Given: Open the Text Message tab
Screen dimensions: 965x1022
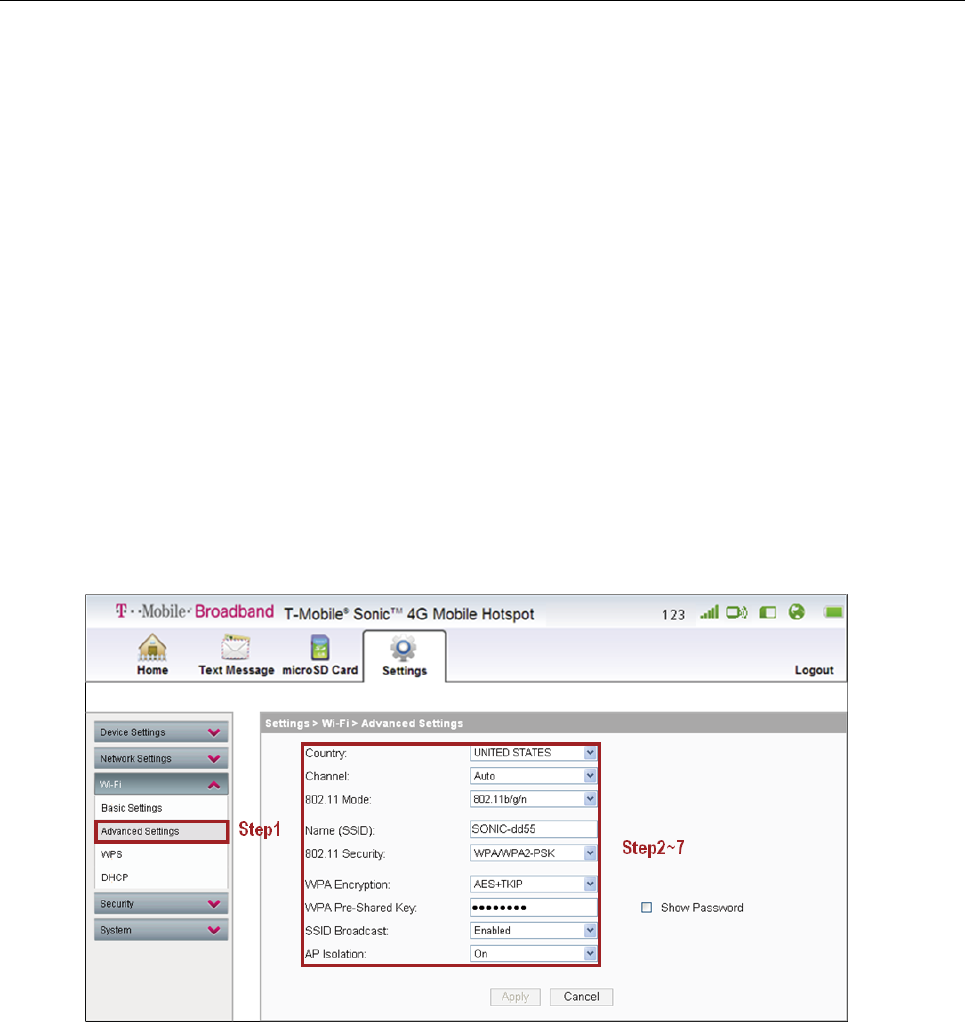Looking at the screenshot, I should (x=236, y=656).
